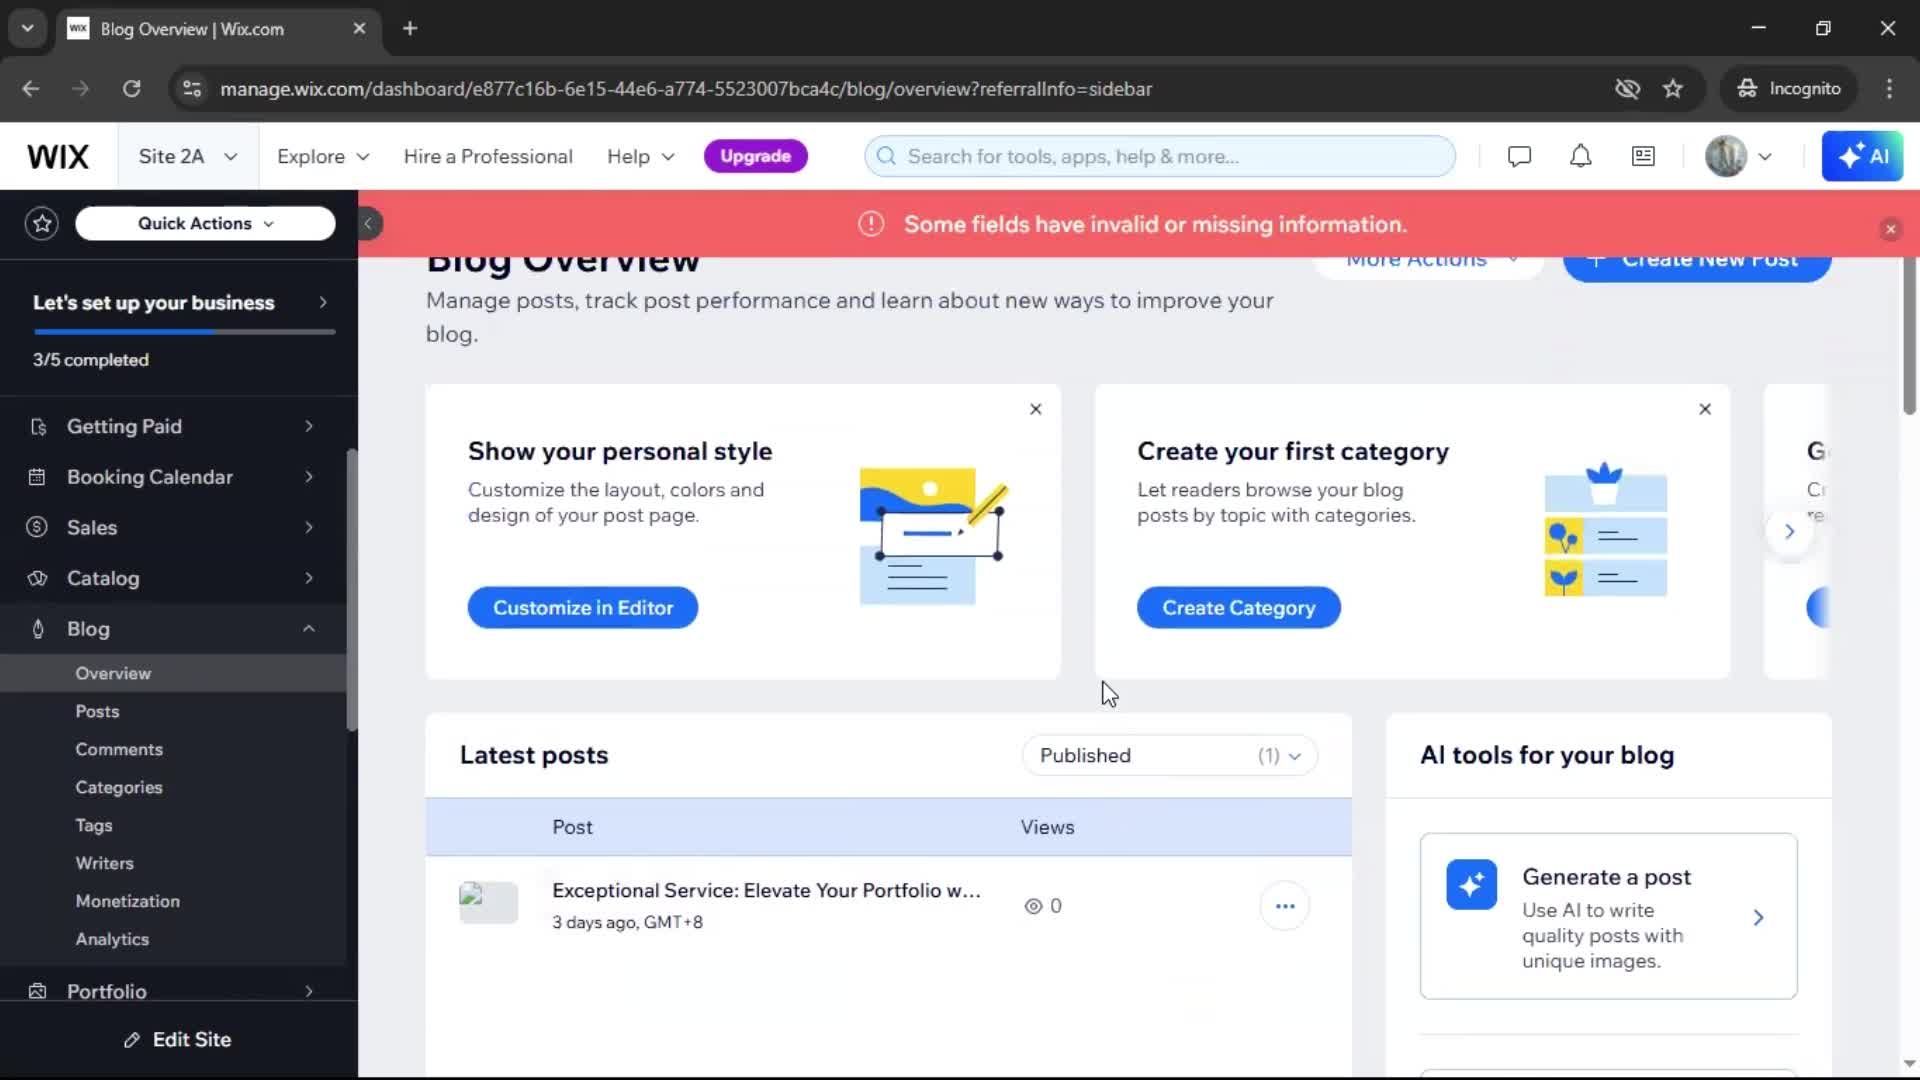Open Let's set up your business

180,302
